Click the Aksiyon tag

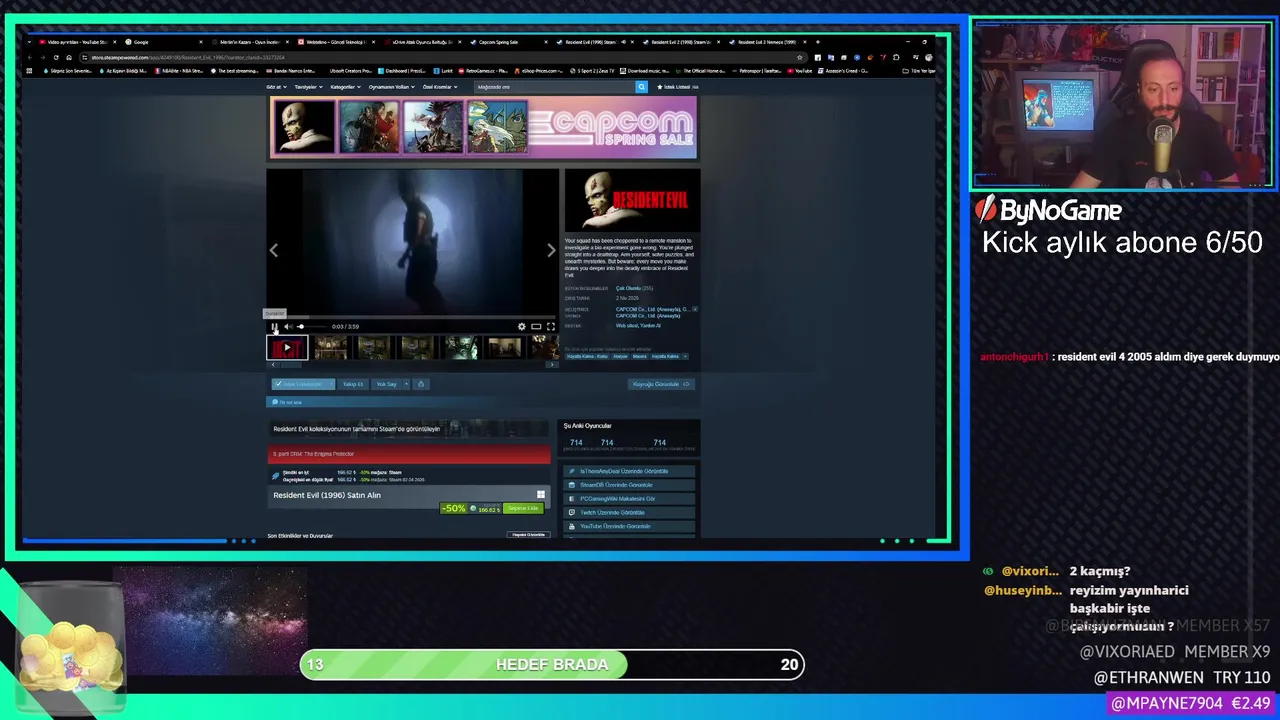[x=620, y=356]
